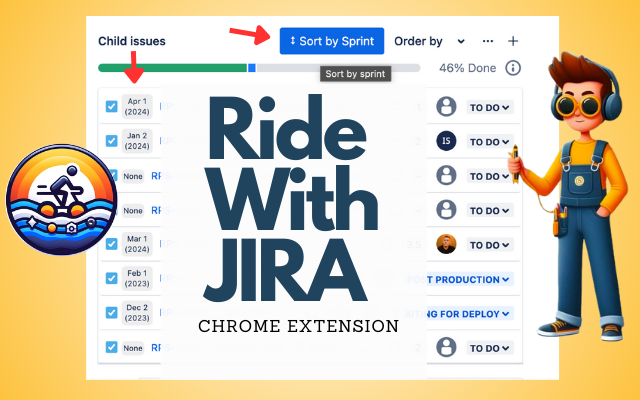Open the POST PRODUCTION status dropdown

(x=460, y=280)
